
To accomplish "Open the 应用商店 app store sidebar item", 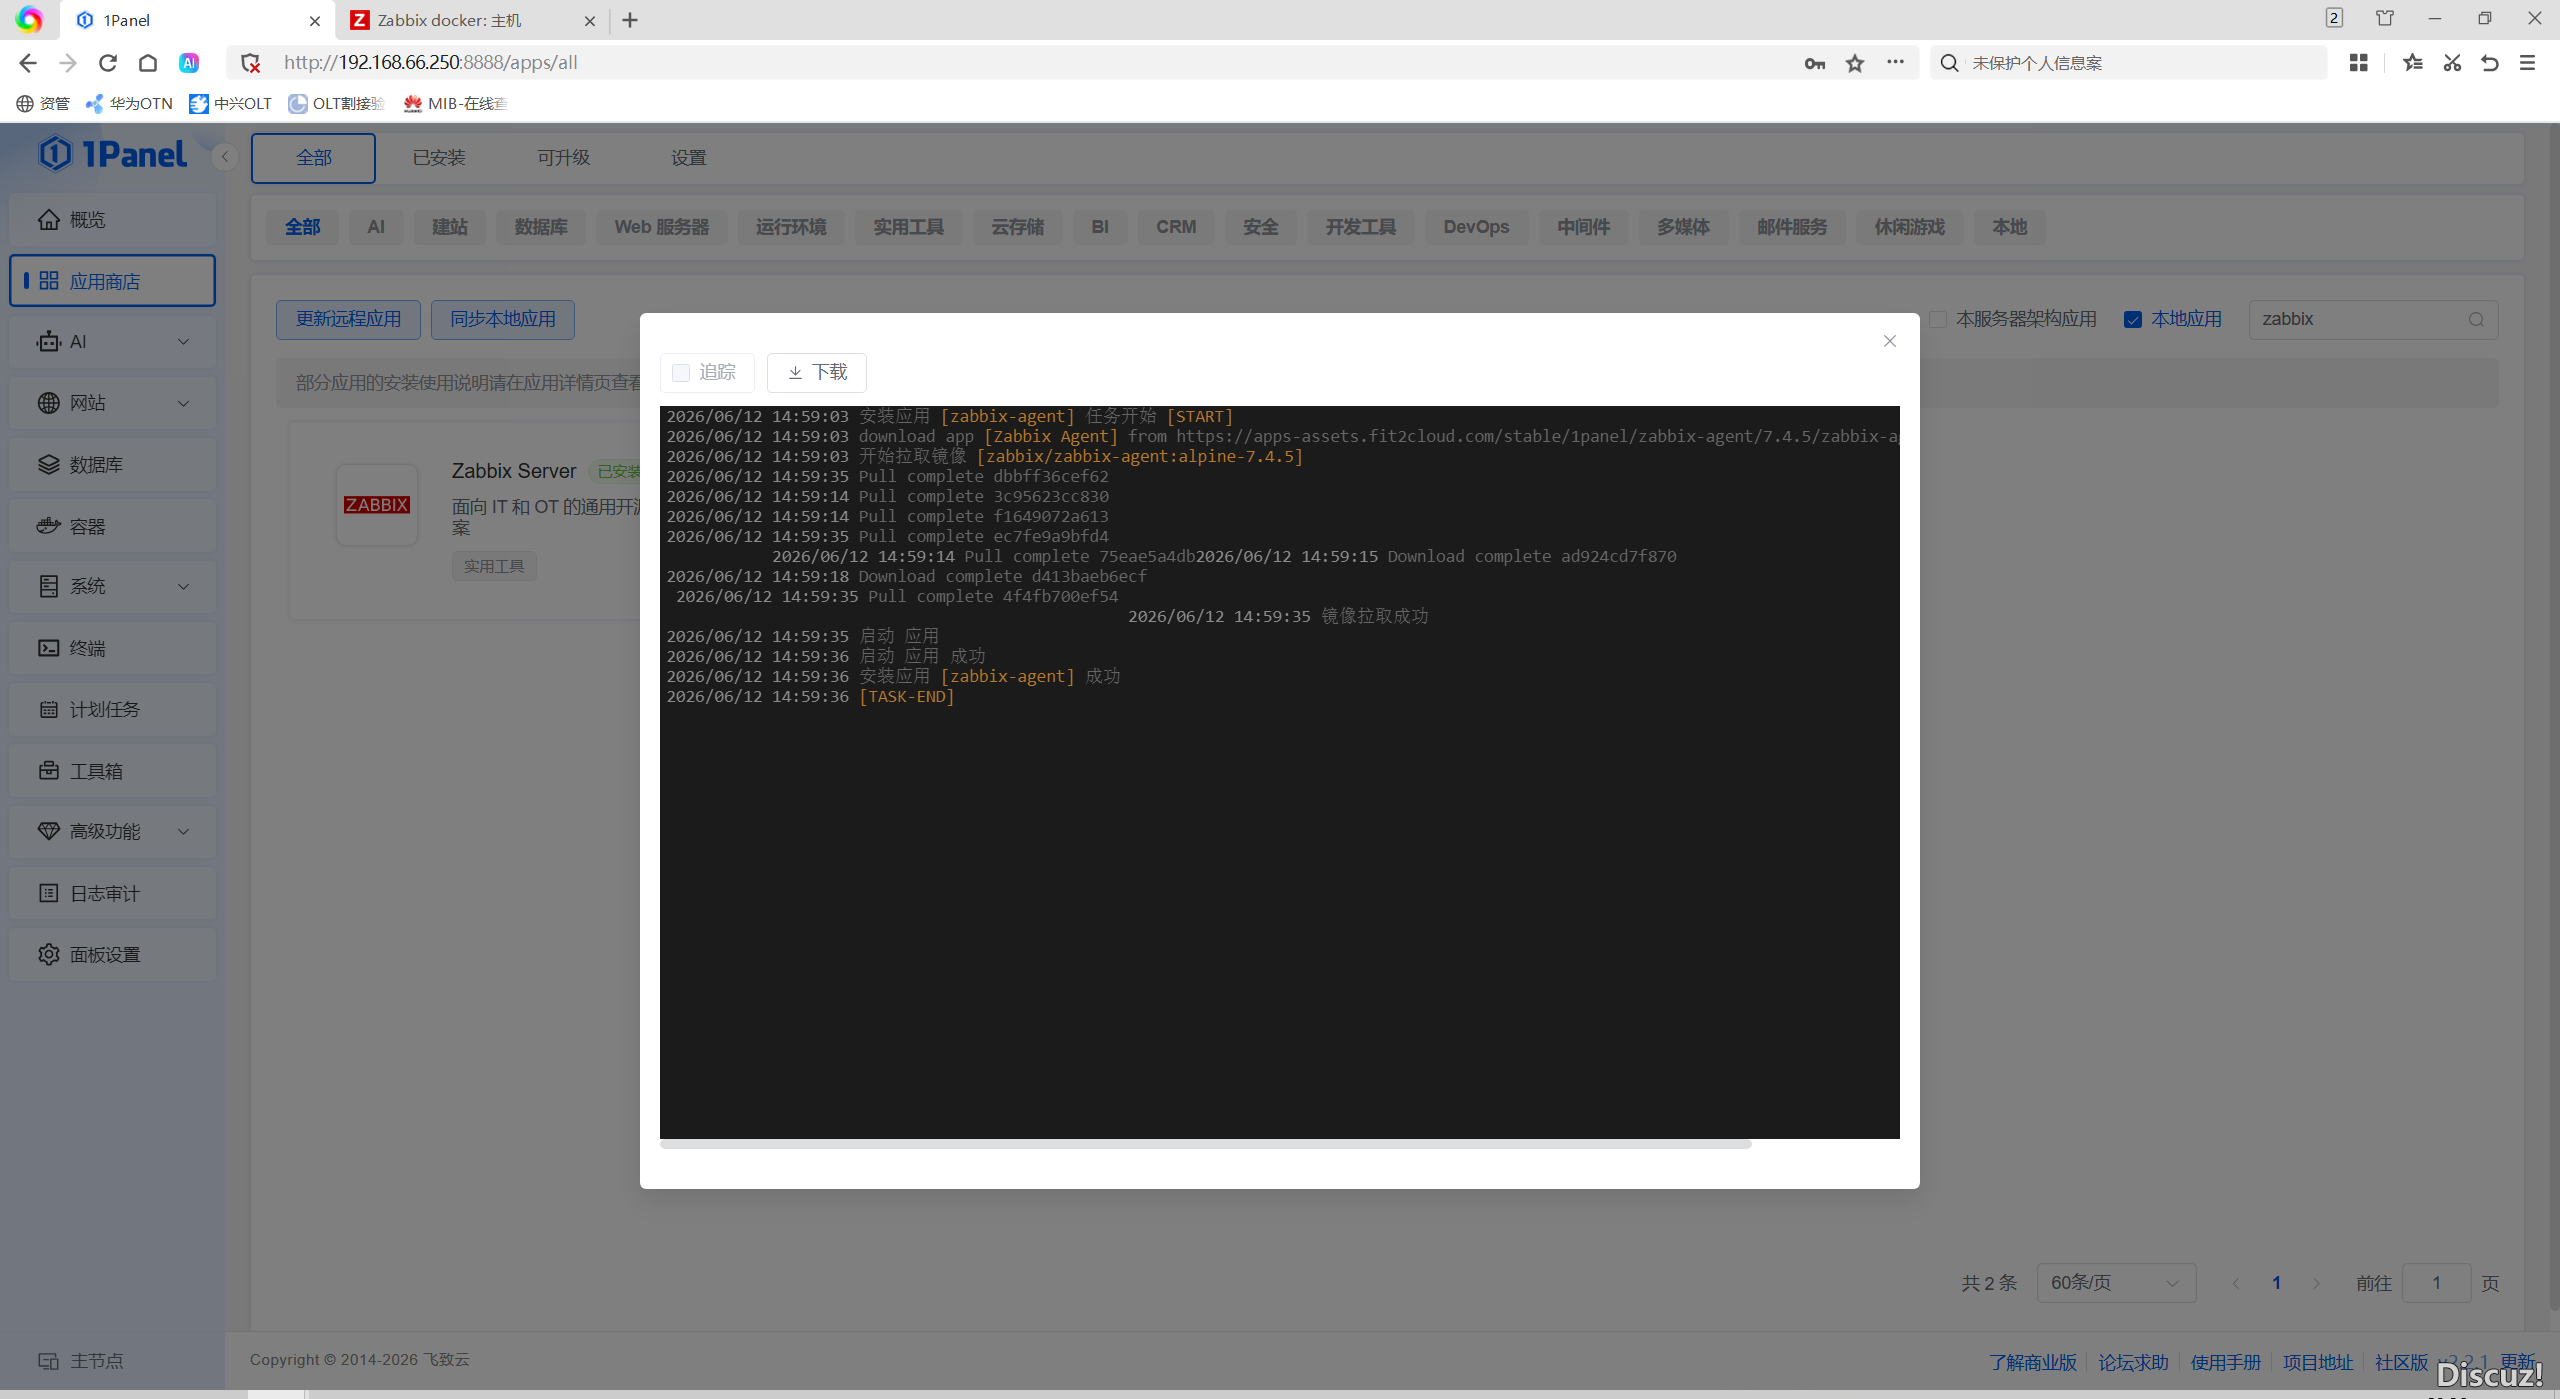I will [x=112, y=281].
